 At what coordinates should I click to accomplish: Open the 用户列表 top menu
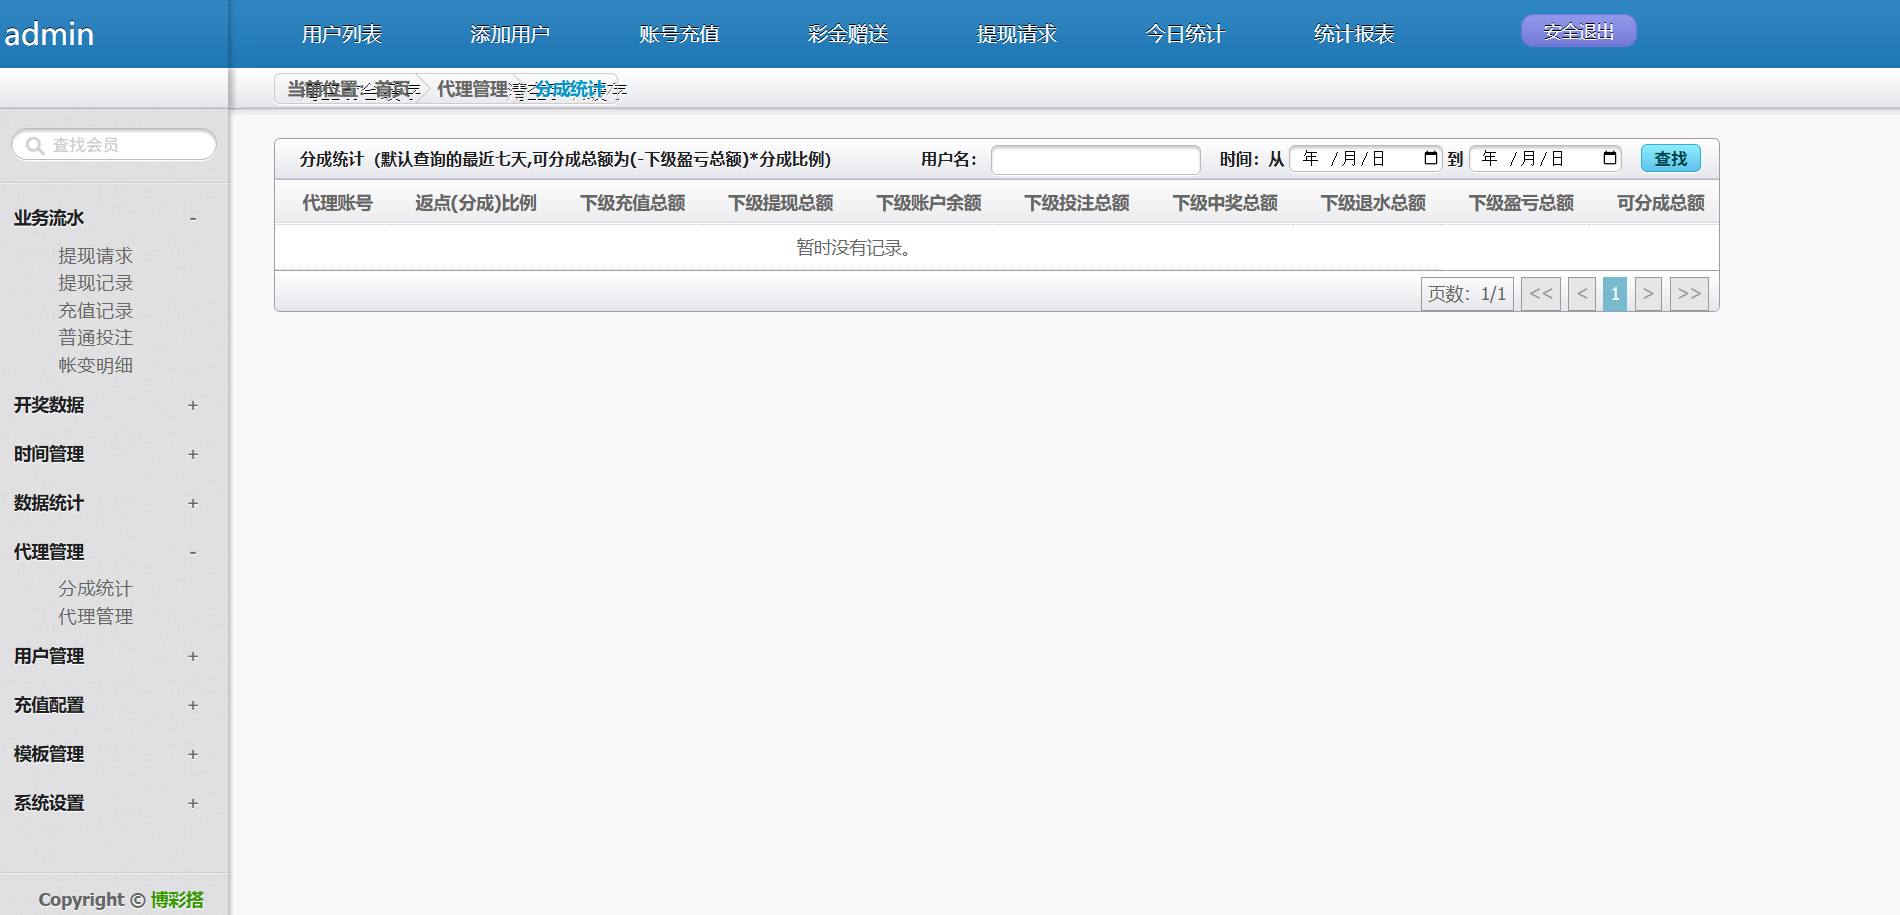(342, 34)
